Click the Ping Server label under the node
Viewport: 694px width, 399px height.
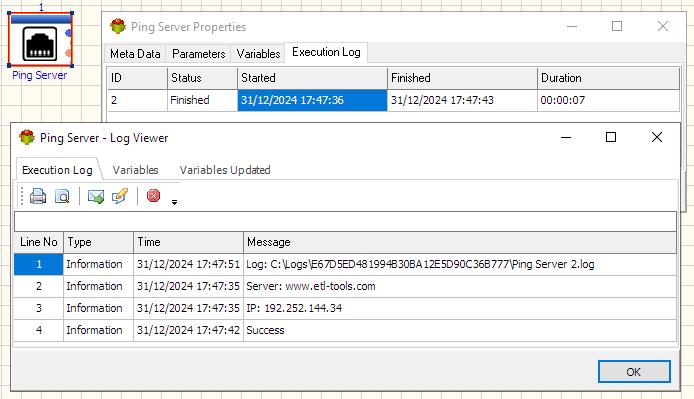click(x=40, y=75)
